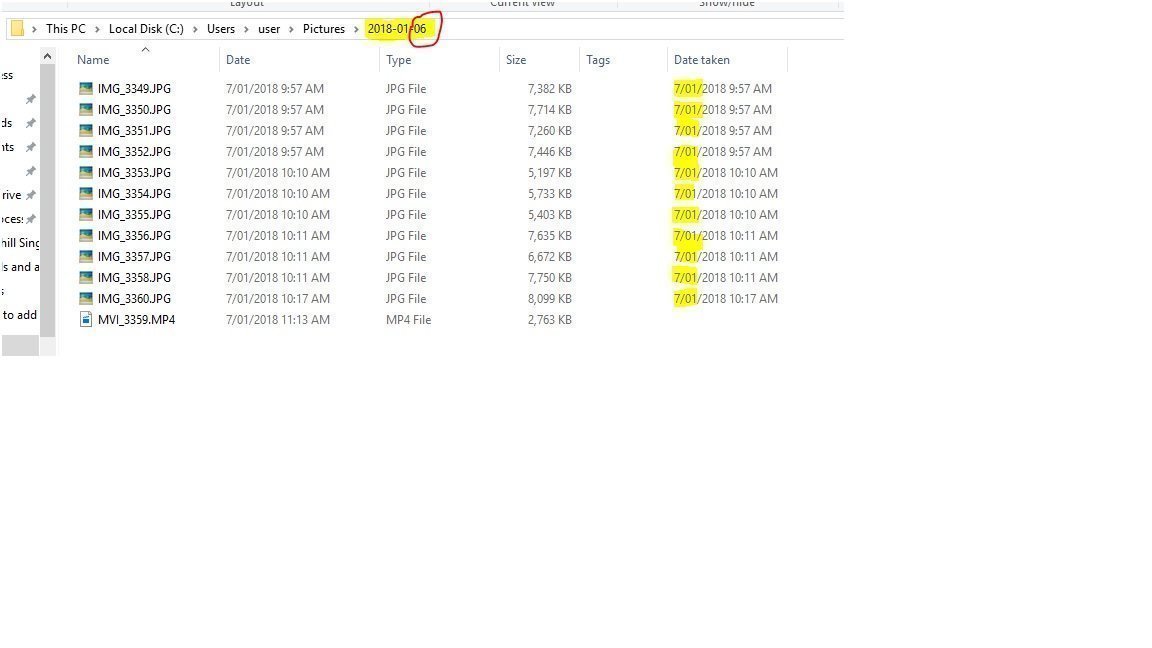Viewport: 1152px width, 648px height.
Task: Select the IMG_3357.JPG file icon
Action: (86, 256)
